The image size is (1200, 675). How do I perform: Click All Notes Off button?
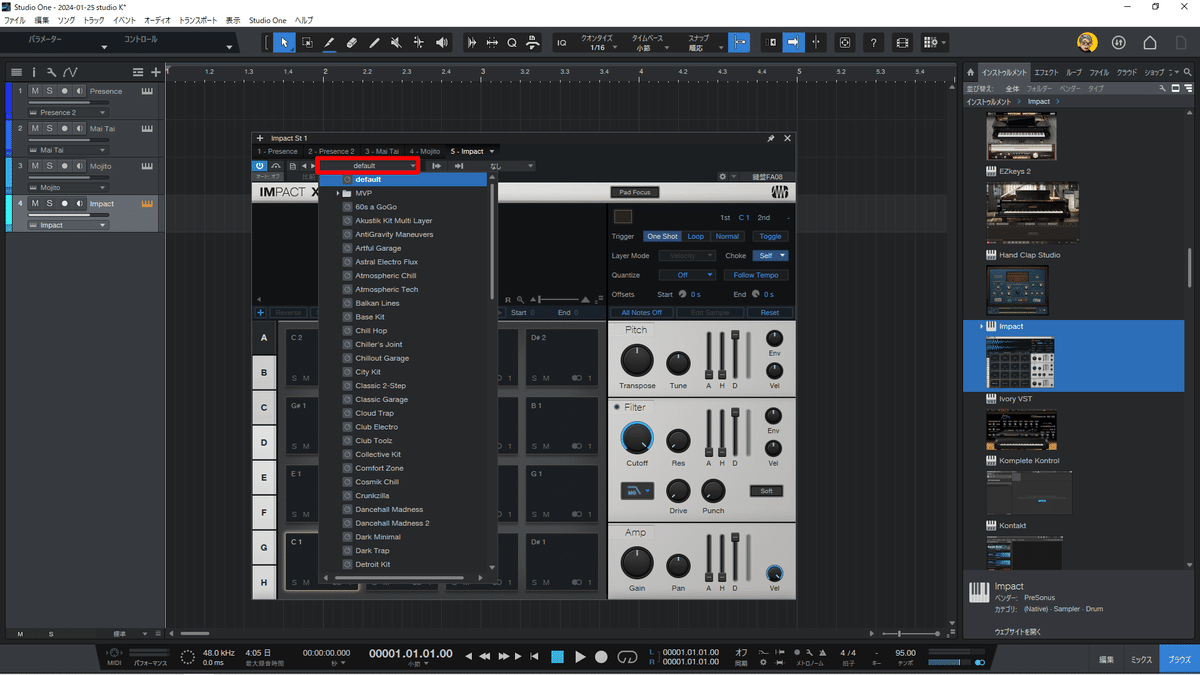coord(641,312)
